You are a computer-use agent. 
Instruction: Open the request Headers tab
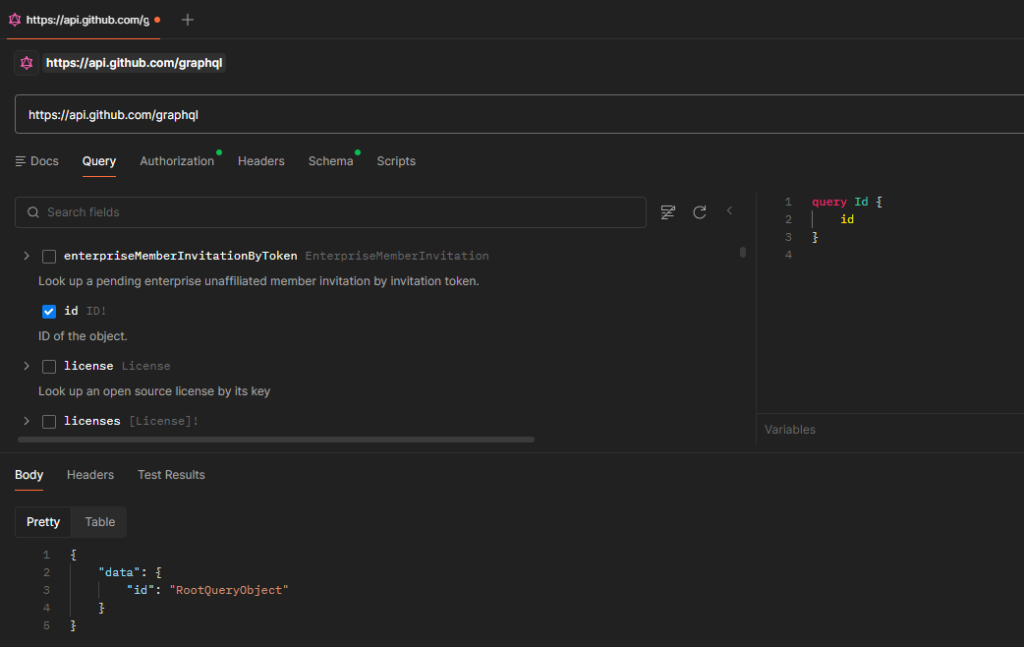coord(261,161)
